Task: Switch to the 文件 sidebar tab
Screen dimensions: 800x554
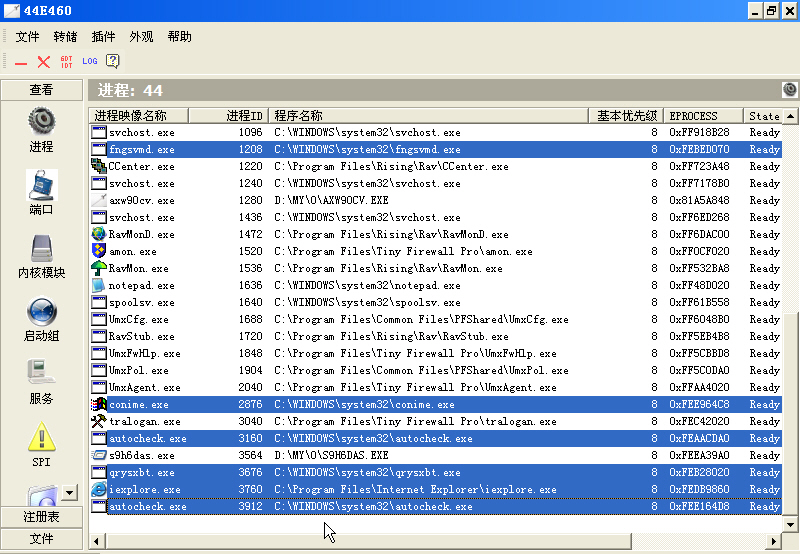Action: pyautogui.click(x=41, y=539)
